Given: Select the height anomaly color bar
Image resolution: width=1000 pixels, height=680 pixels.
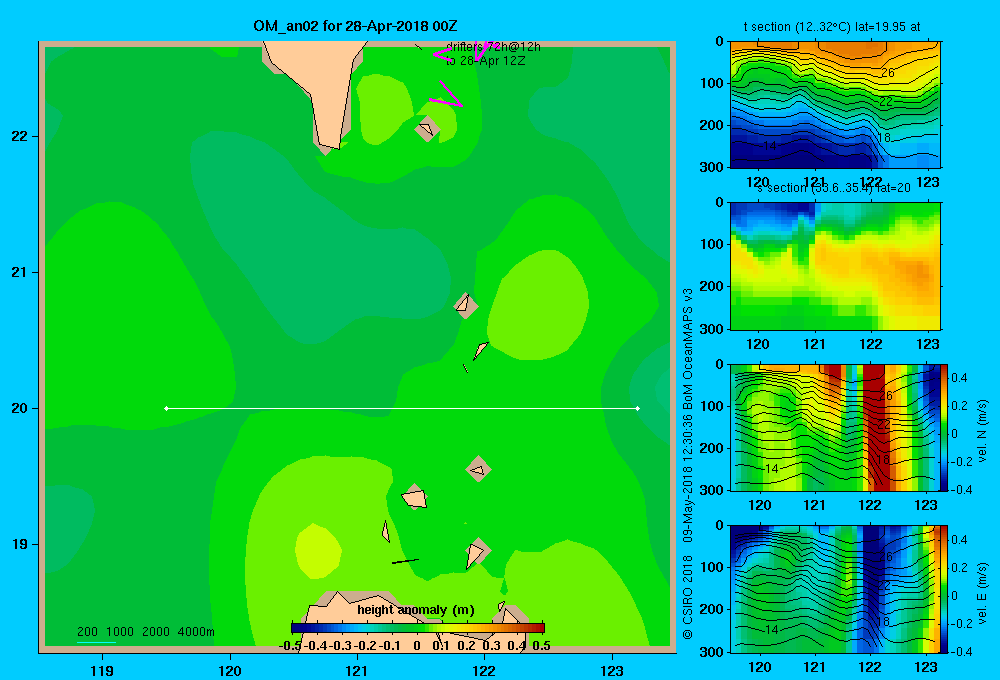Looking at the screenshot, I should coord(418,628).
